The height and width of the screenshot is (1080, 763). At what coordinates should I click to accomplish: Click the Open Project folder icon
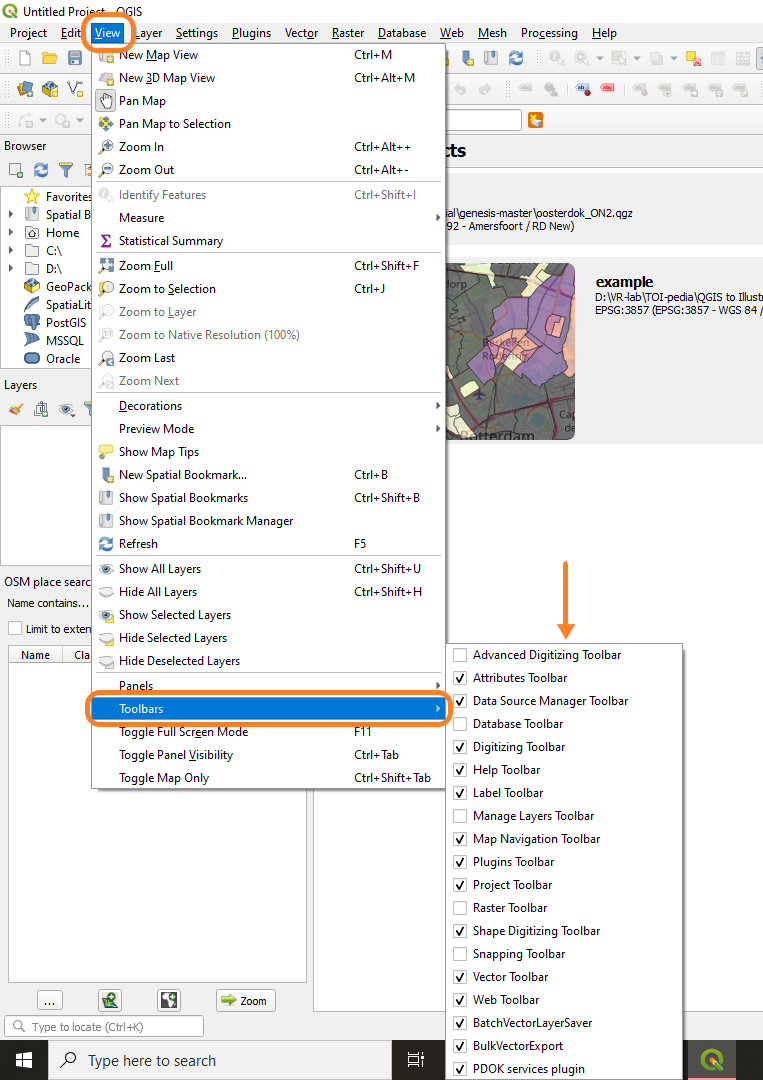[50, 58]
